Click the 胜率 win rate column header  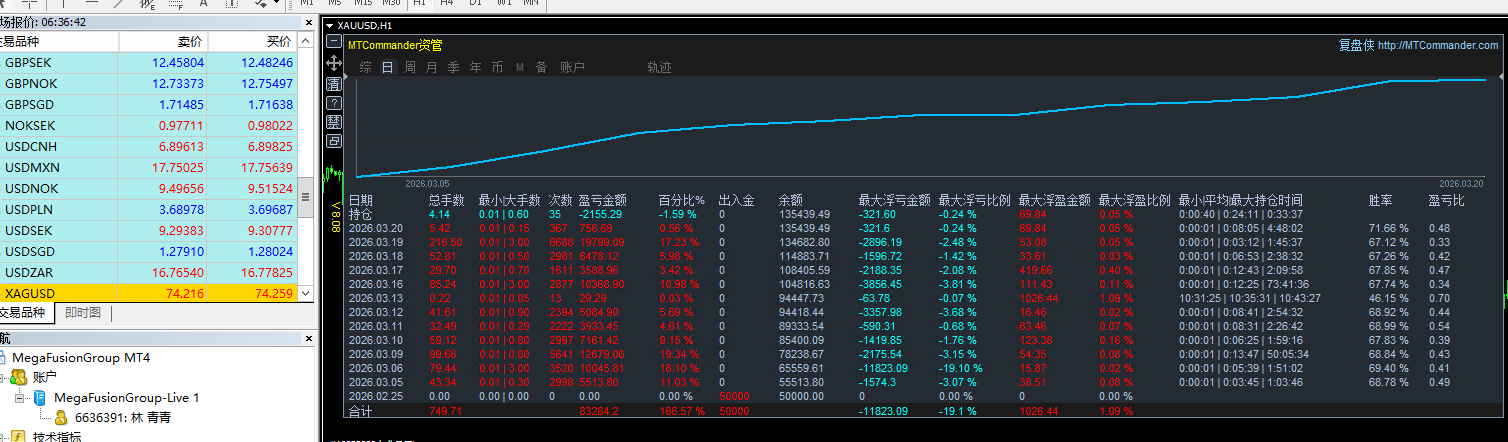coord(1381,200)
